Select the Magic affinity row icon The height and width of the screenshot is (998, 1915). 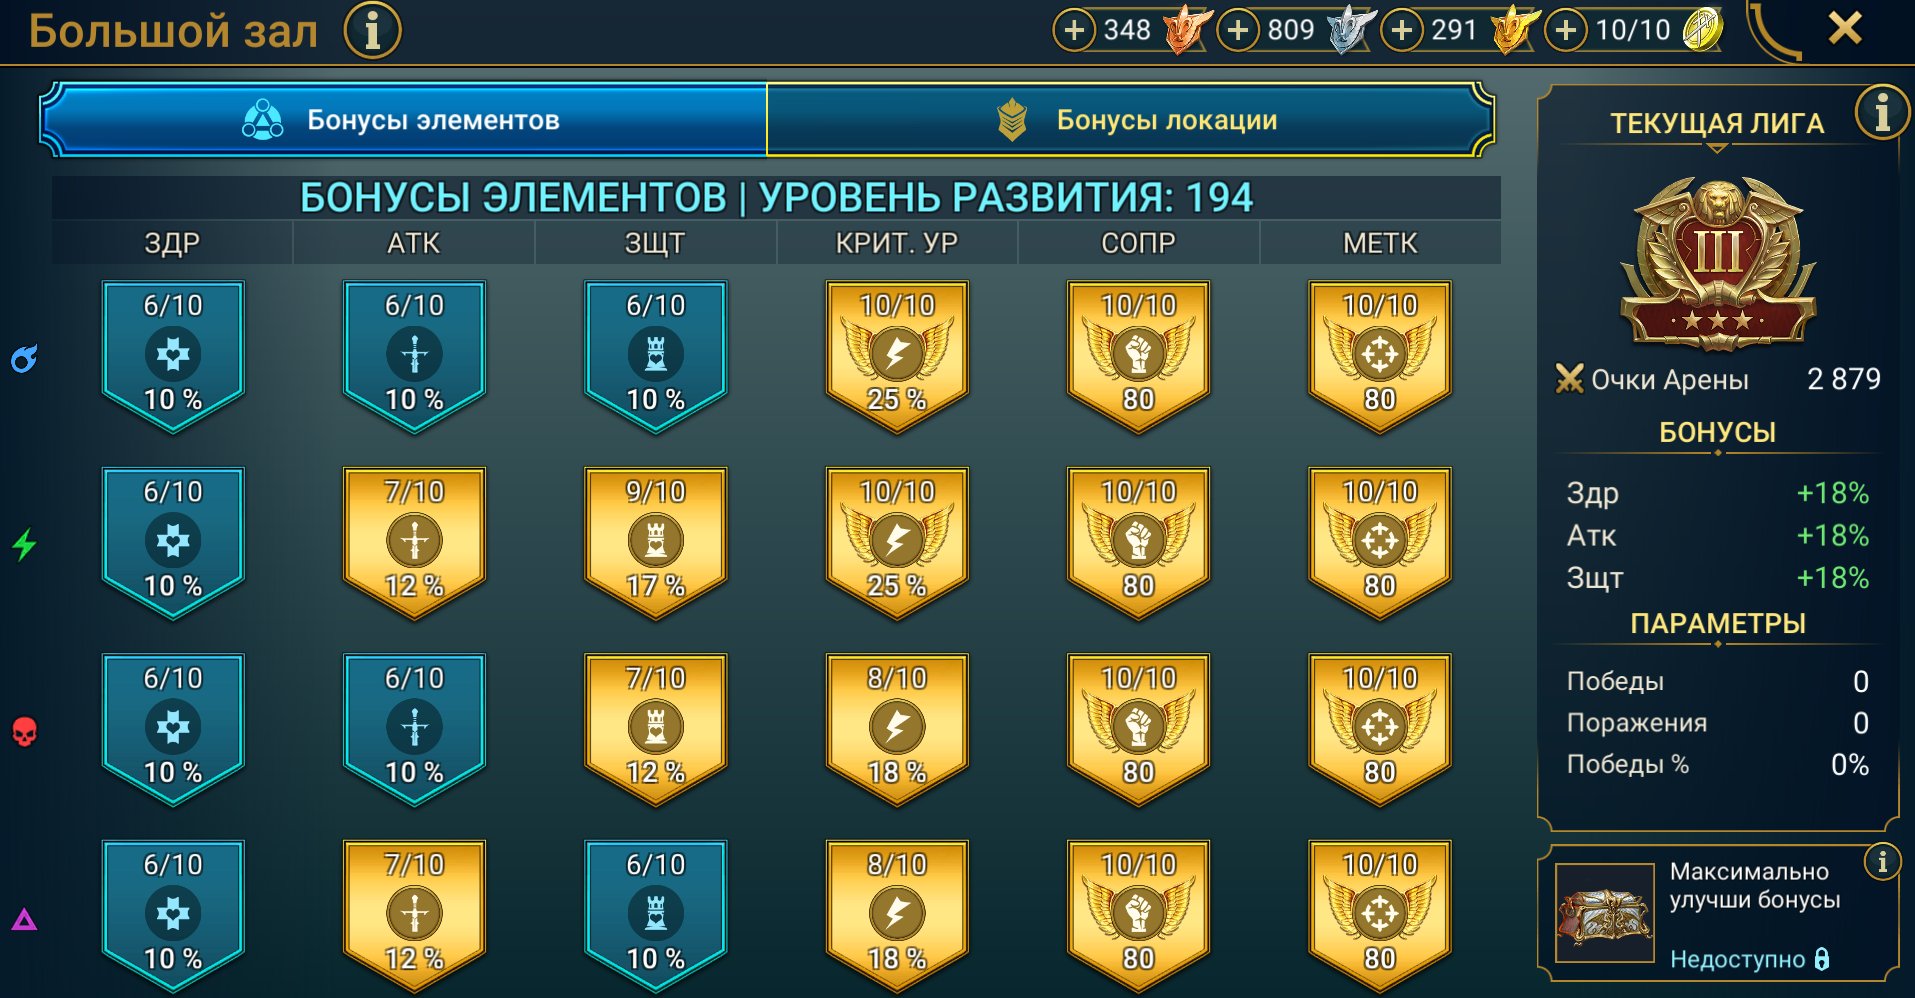(x=24, y=358)
